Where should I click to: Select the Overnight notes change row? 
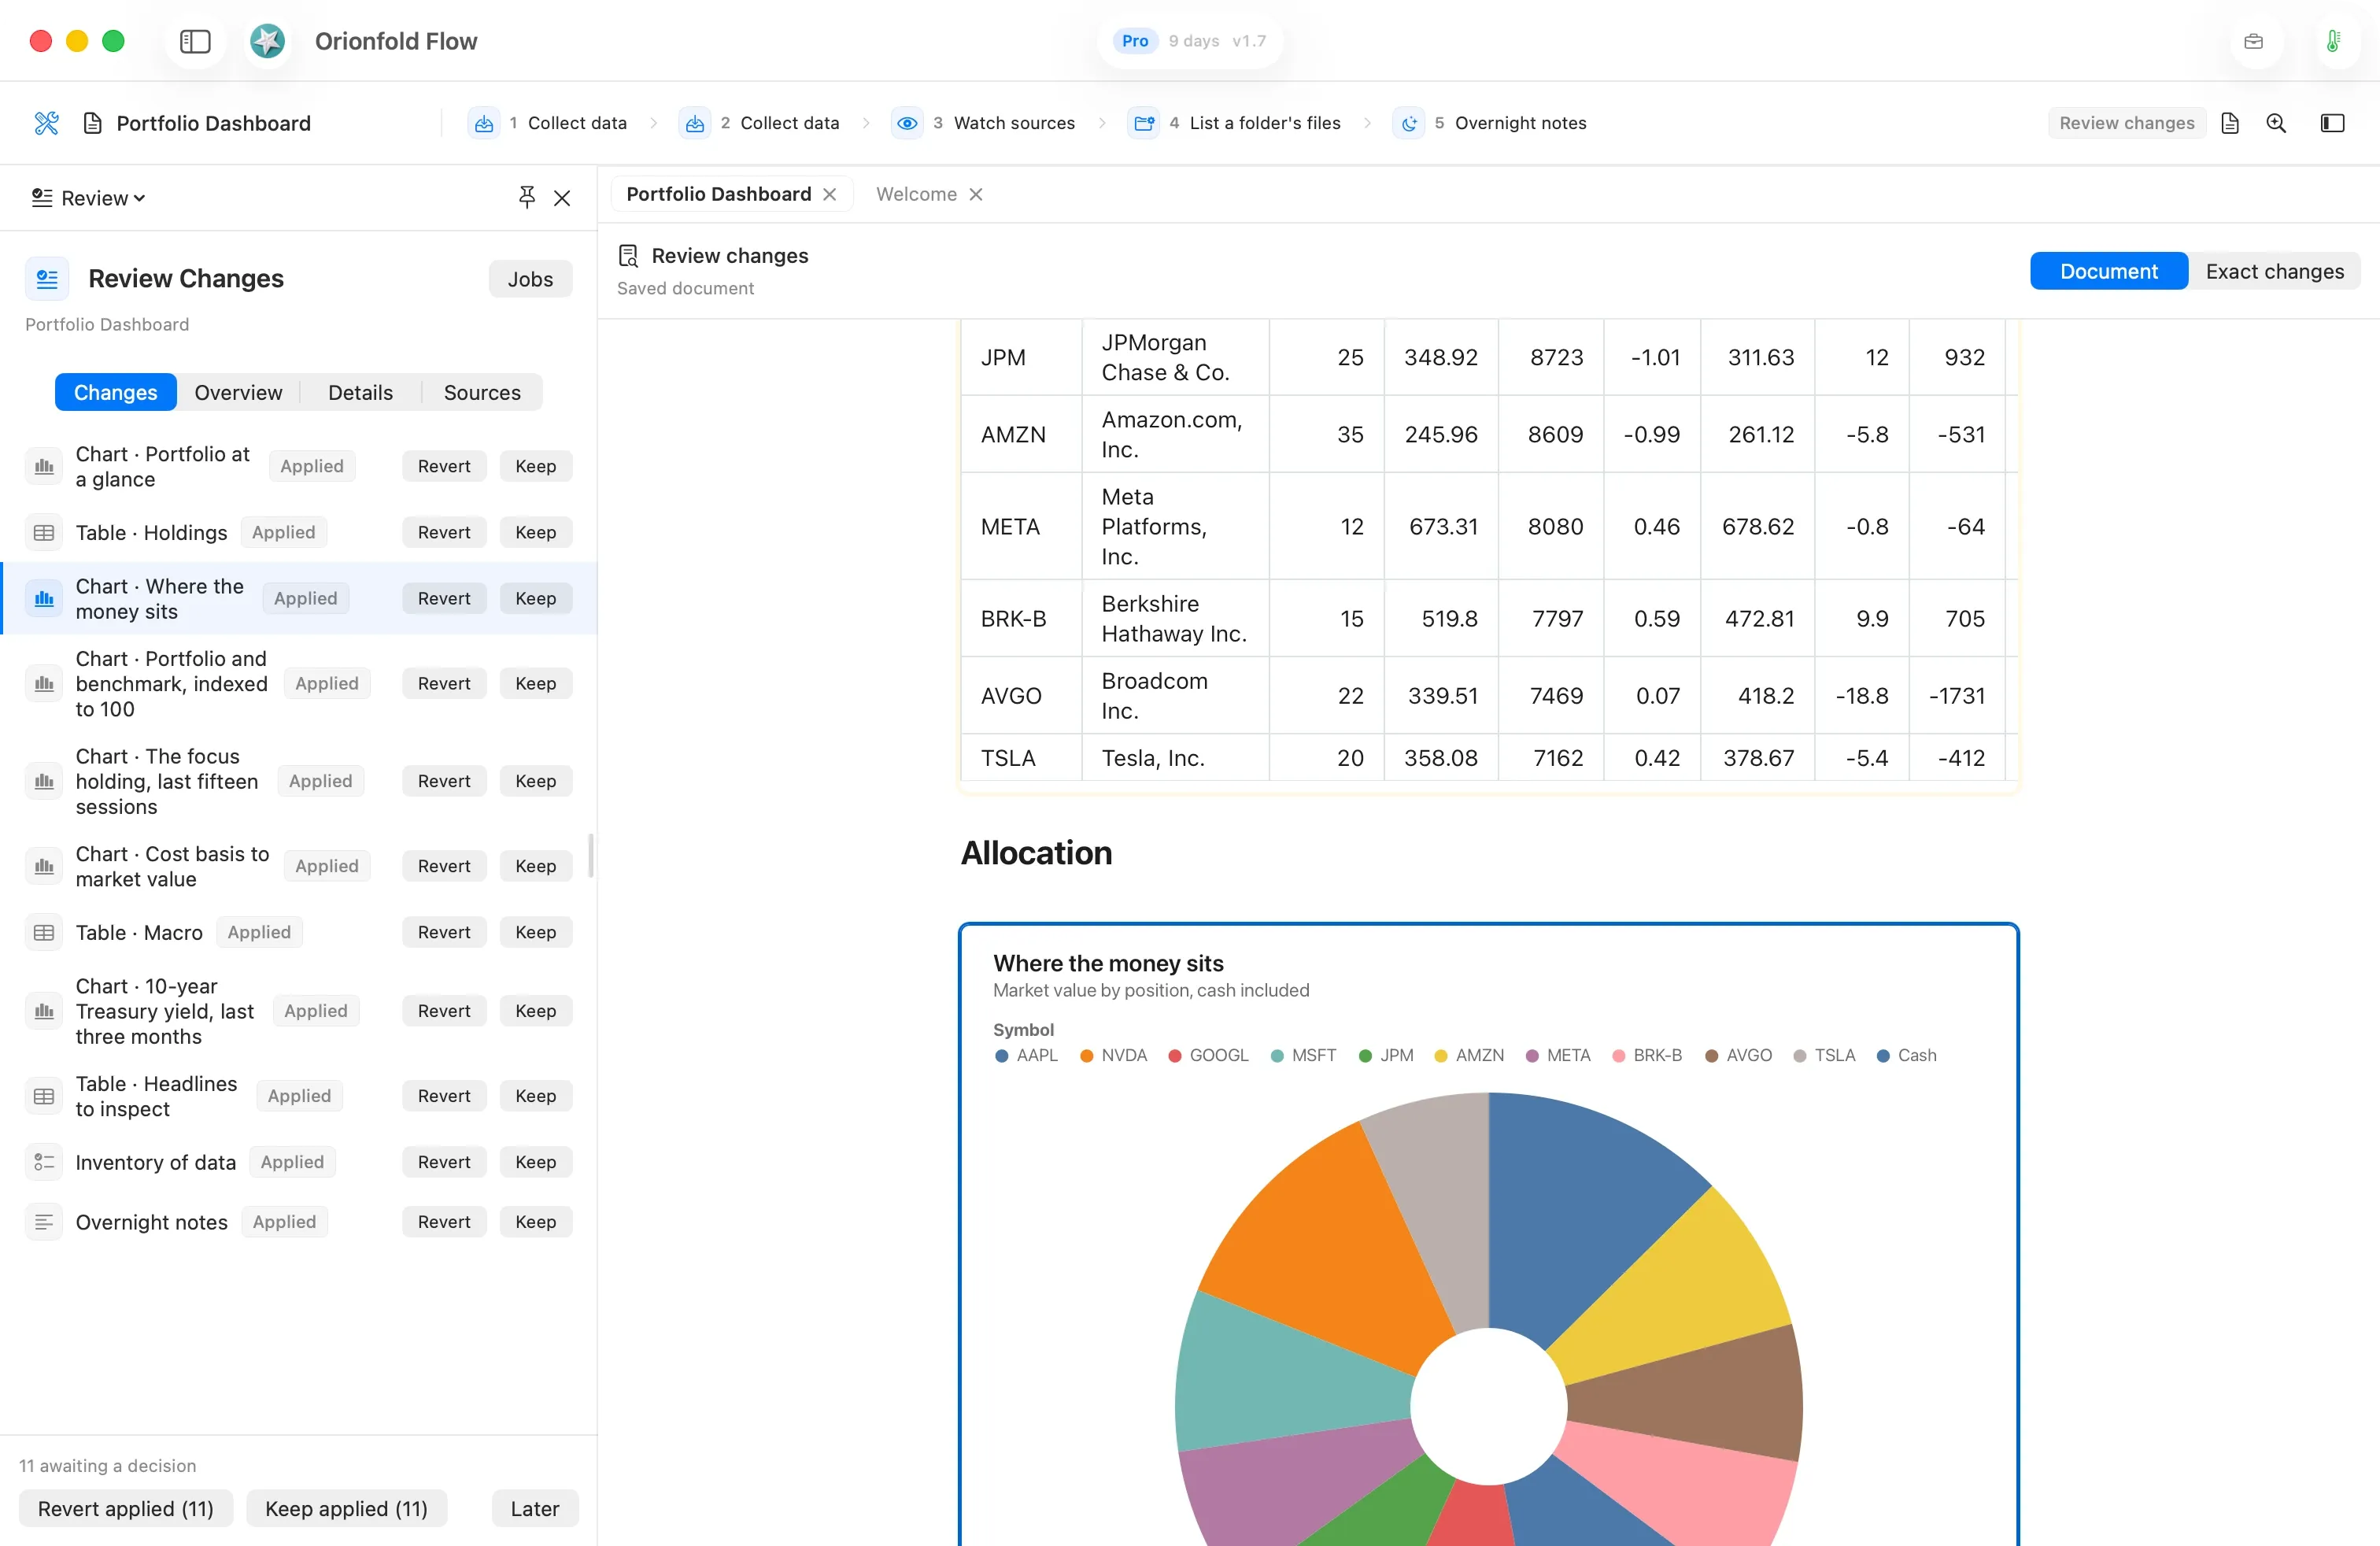298,1221
